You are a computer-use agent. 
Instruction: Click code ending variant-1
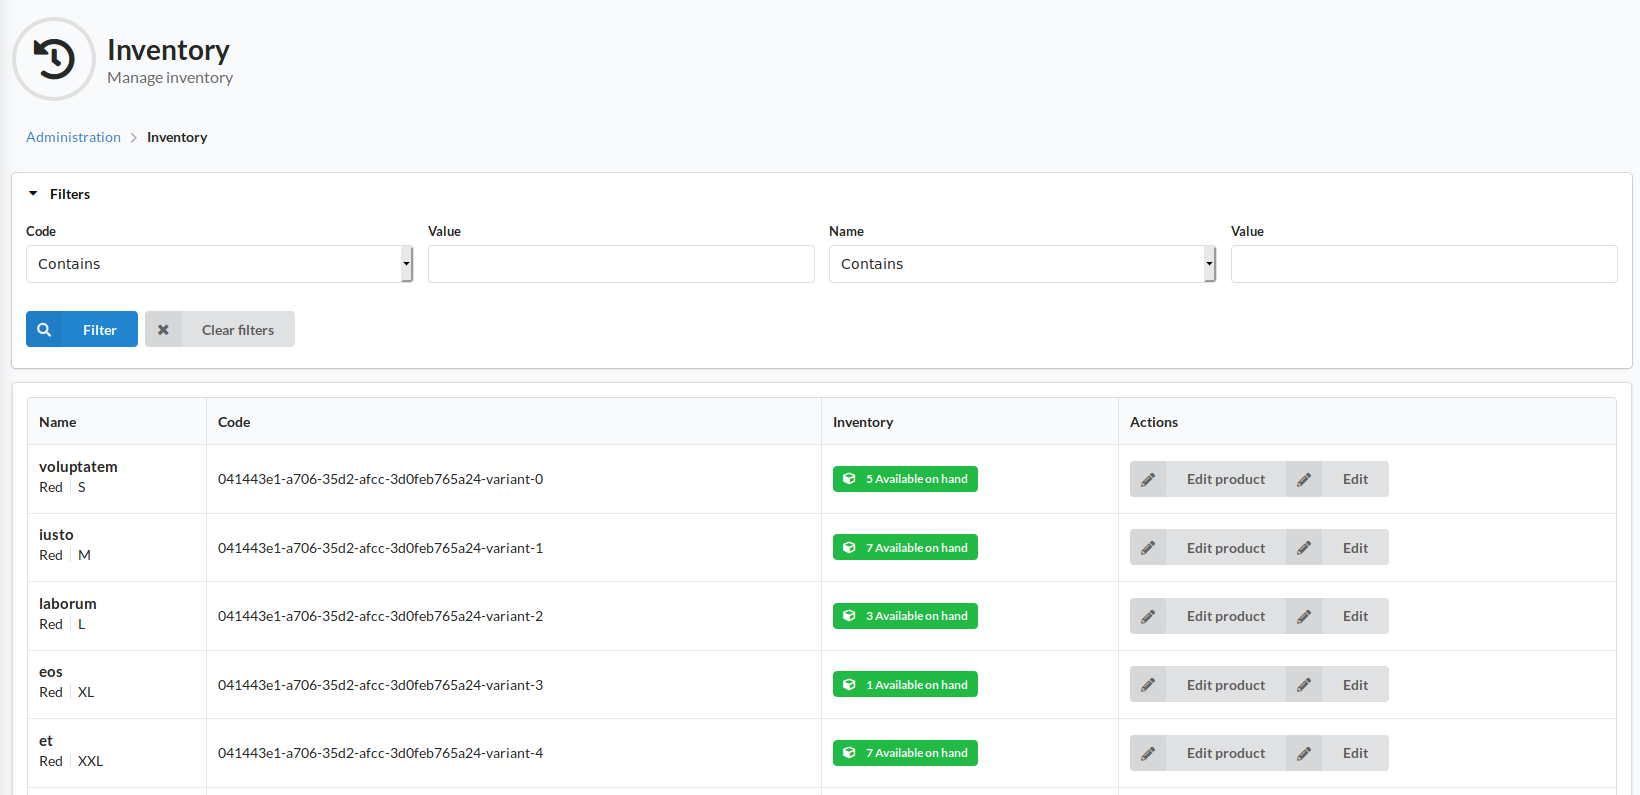click(x=381, y=548)
